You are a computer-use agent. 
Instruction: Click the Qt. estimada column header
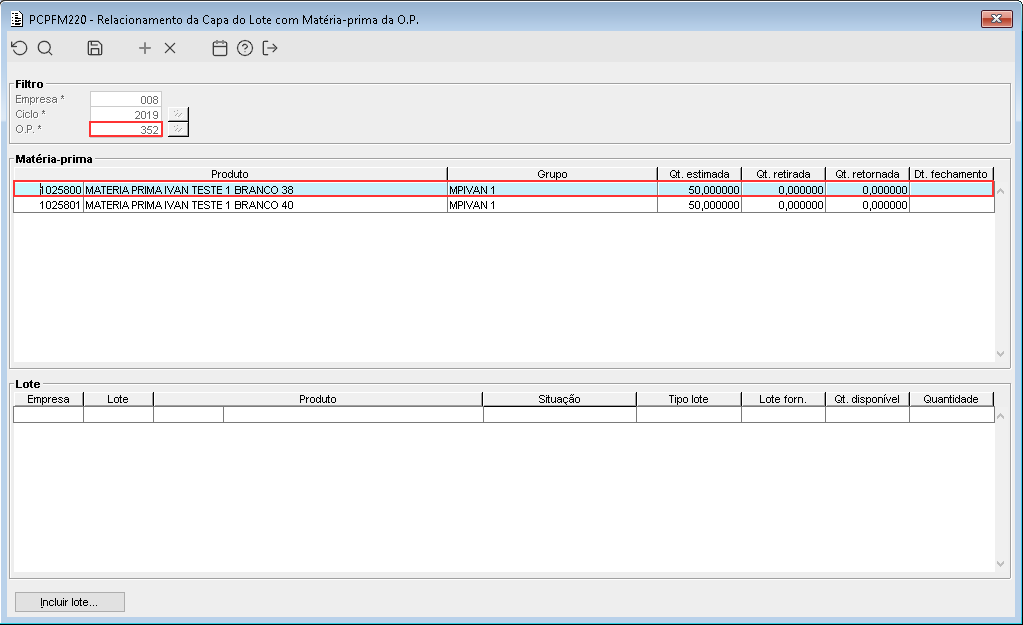(699, 174)
